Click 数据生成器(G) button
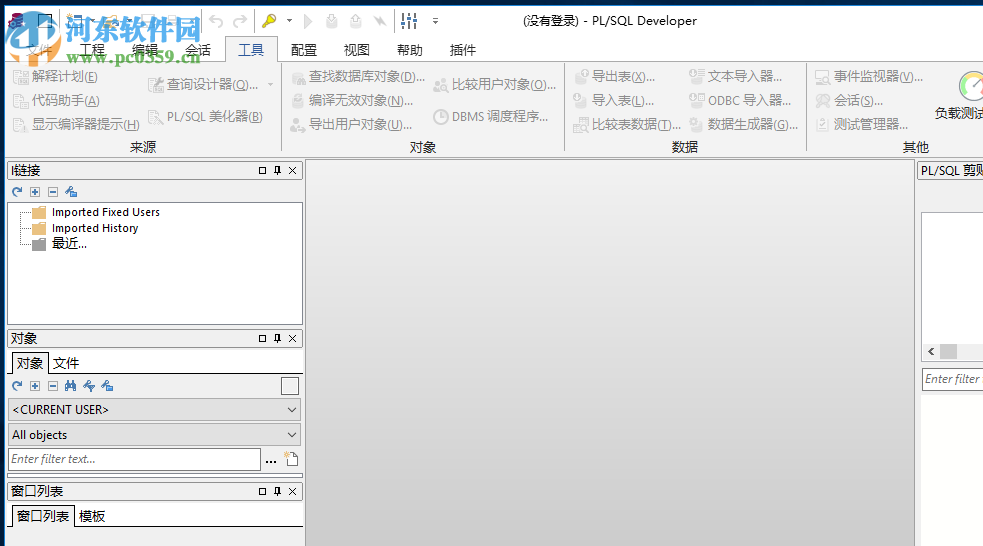Viewport: 983px width, 546px height. (x=743, y=124)
